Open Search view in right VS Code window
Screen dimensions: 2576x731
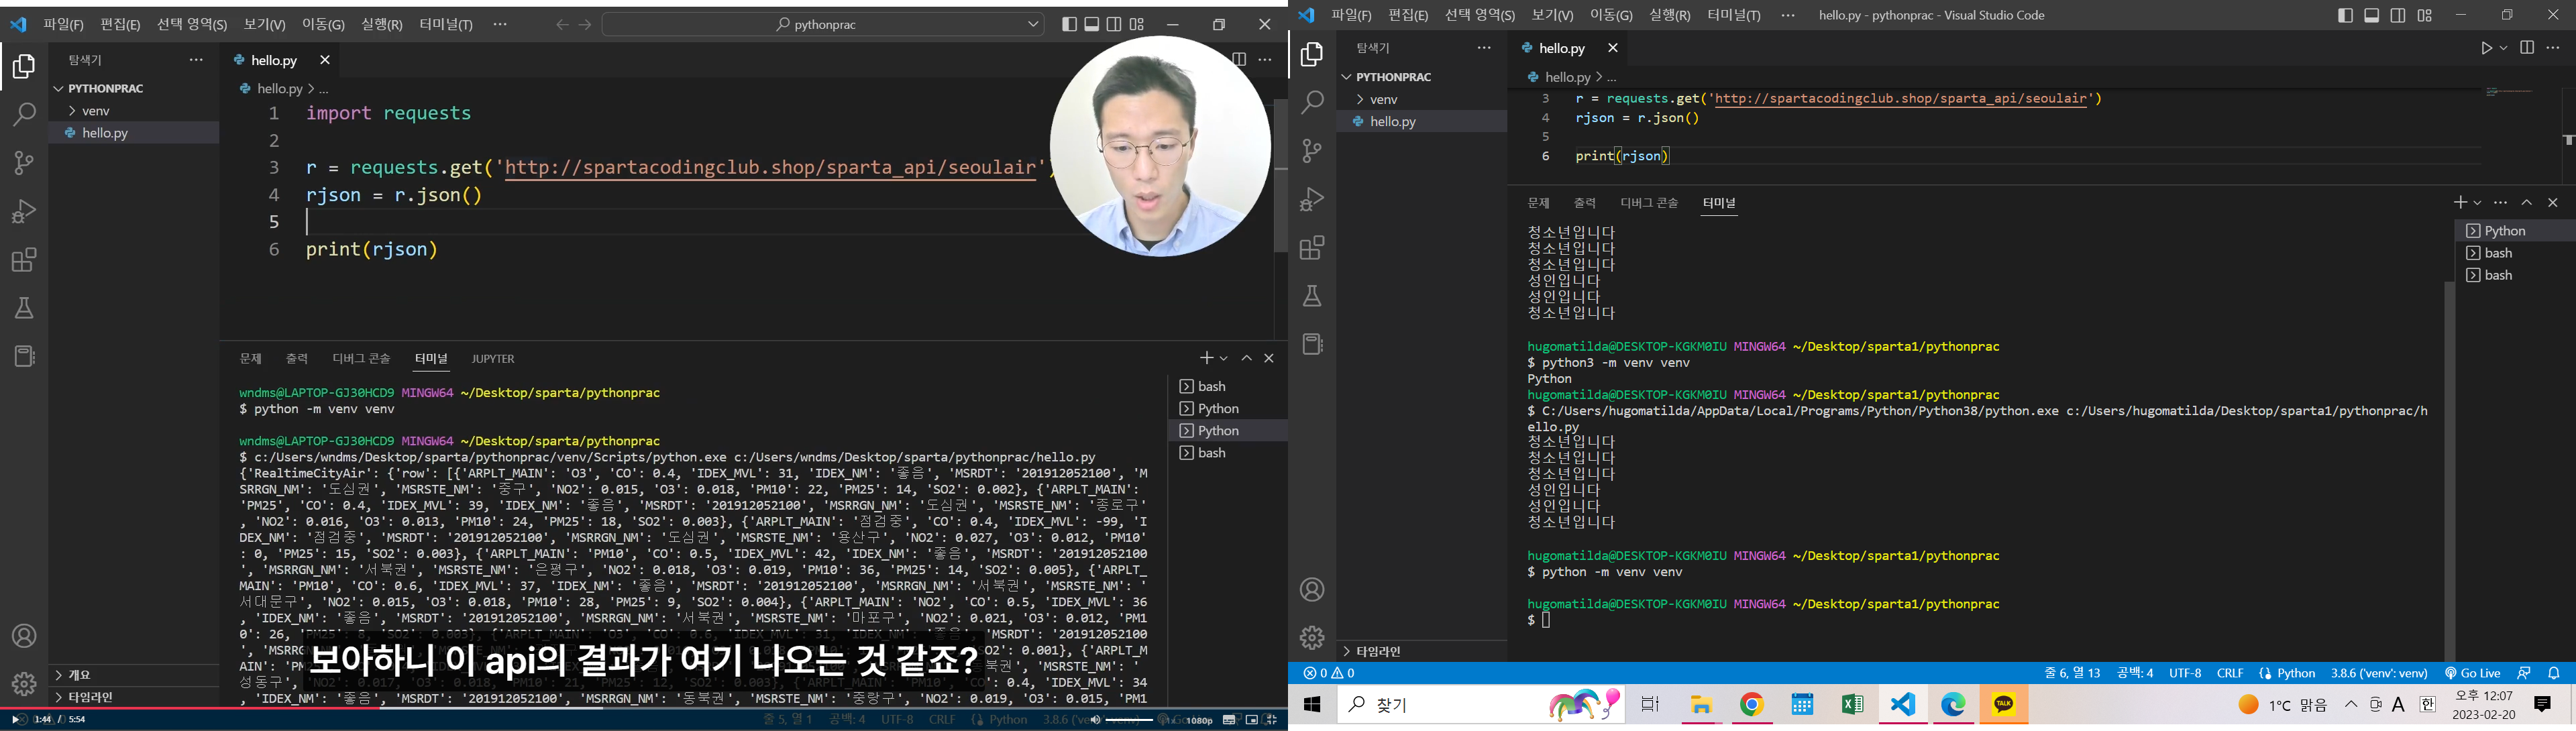[x=1312, y=102]
